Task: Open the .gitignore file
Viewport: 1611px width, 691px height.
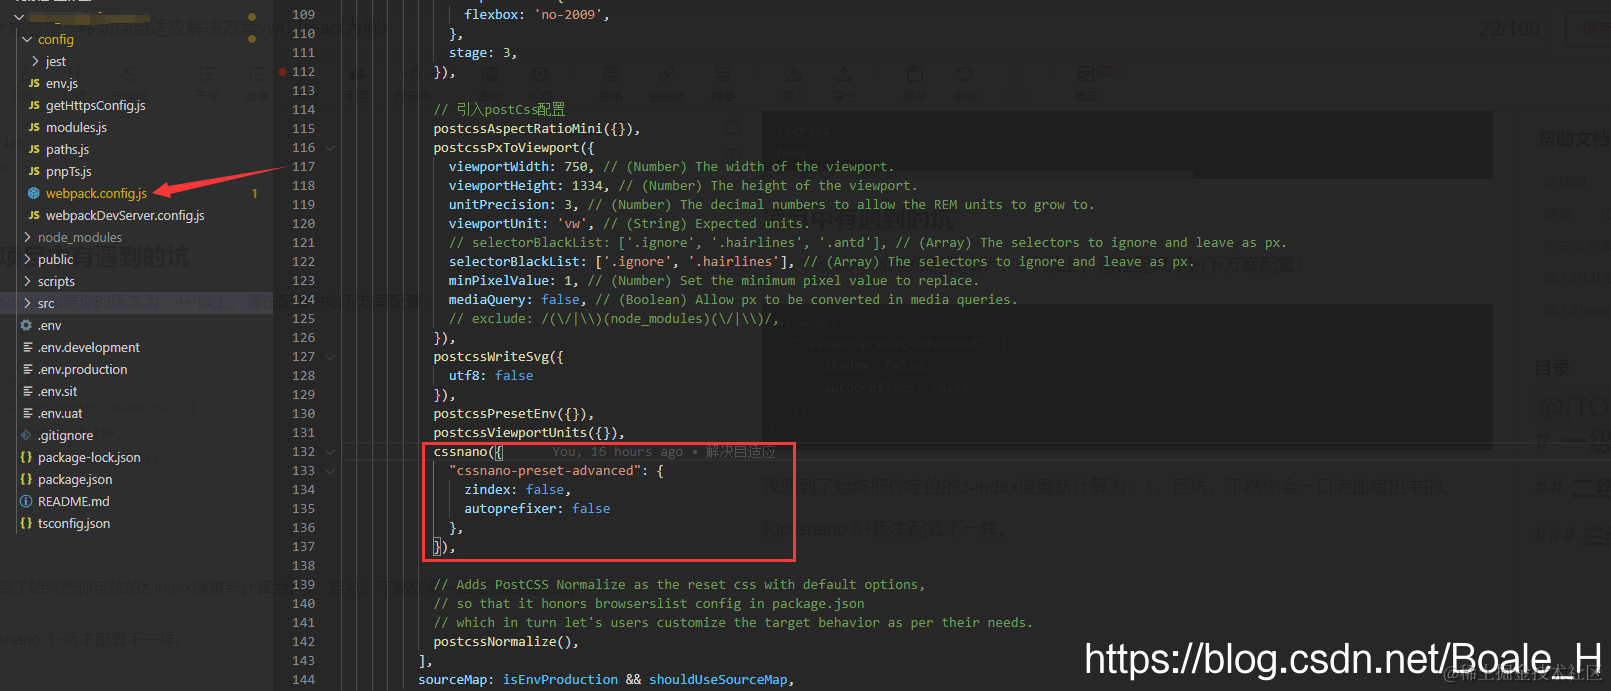Action: click(x=66, y=436)
